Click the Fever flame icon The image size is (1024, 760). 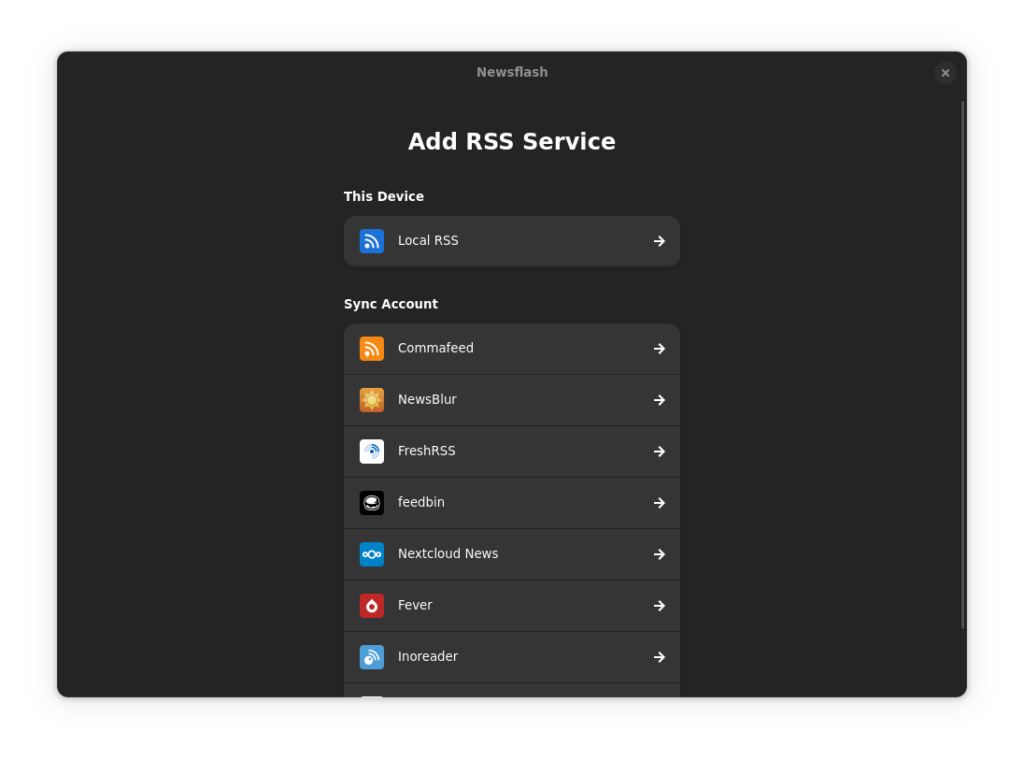click(x=371, y=605)
